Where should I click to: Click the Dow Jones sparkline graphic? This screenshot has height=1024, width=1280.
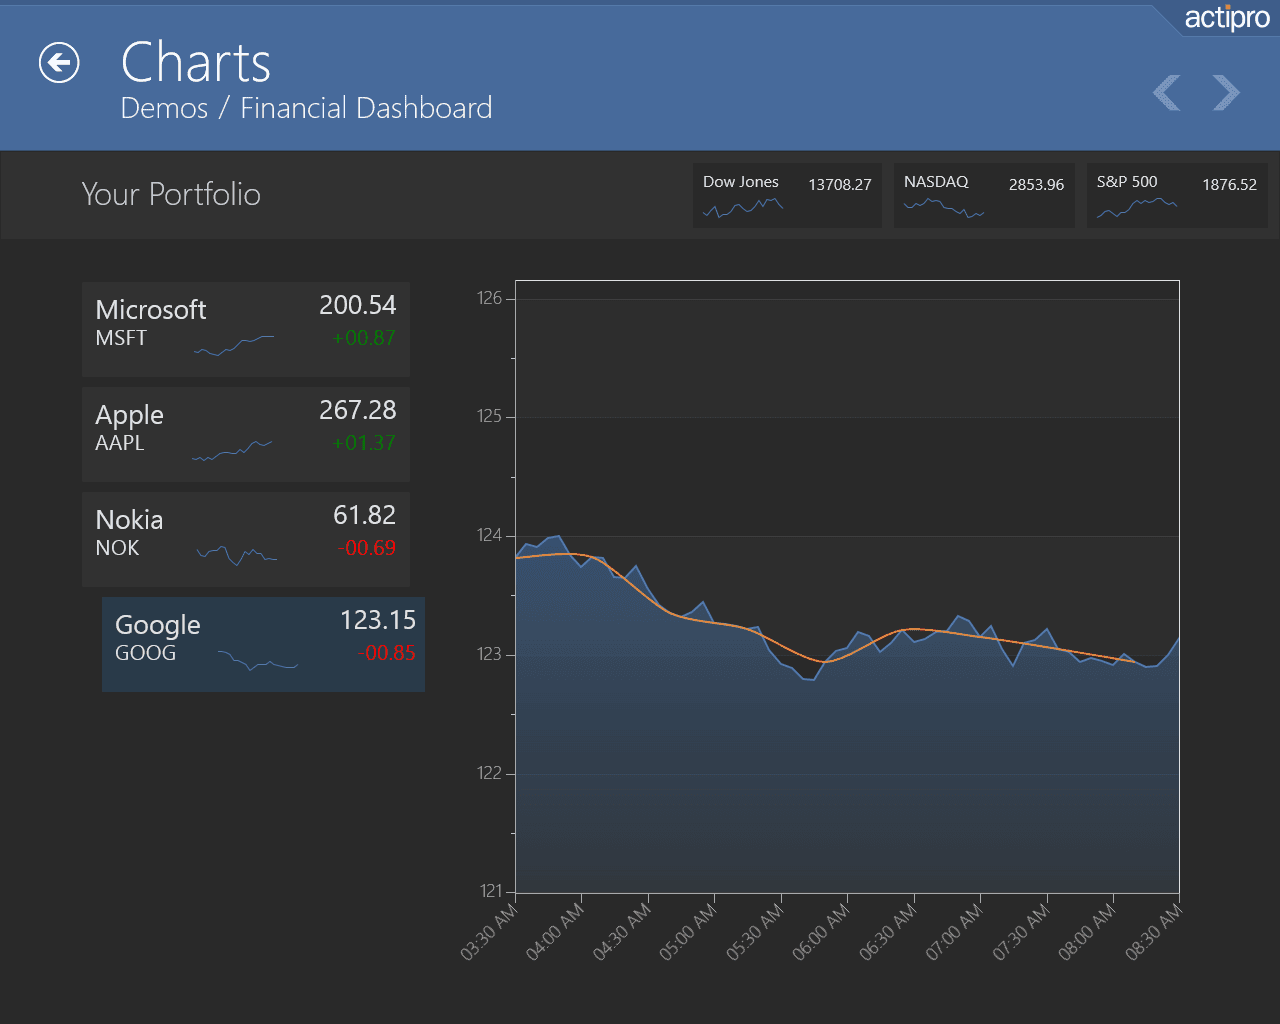click(743, 208)
